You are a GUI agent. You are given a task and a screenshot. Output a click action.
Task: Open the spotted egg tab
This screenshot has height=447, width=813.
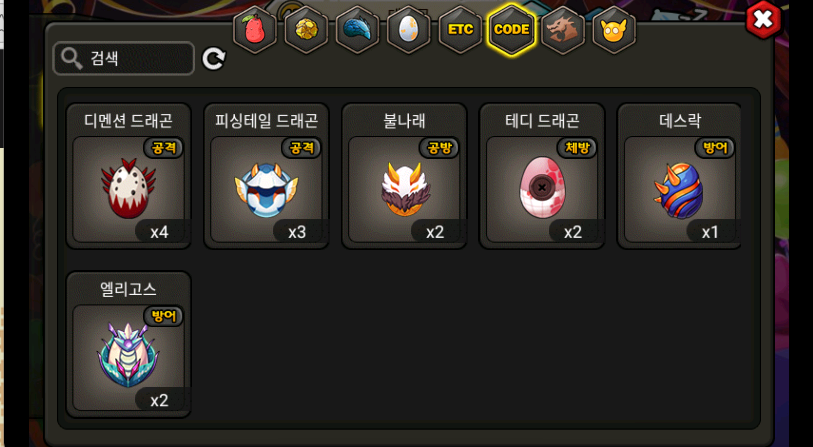coord(409,30)
